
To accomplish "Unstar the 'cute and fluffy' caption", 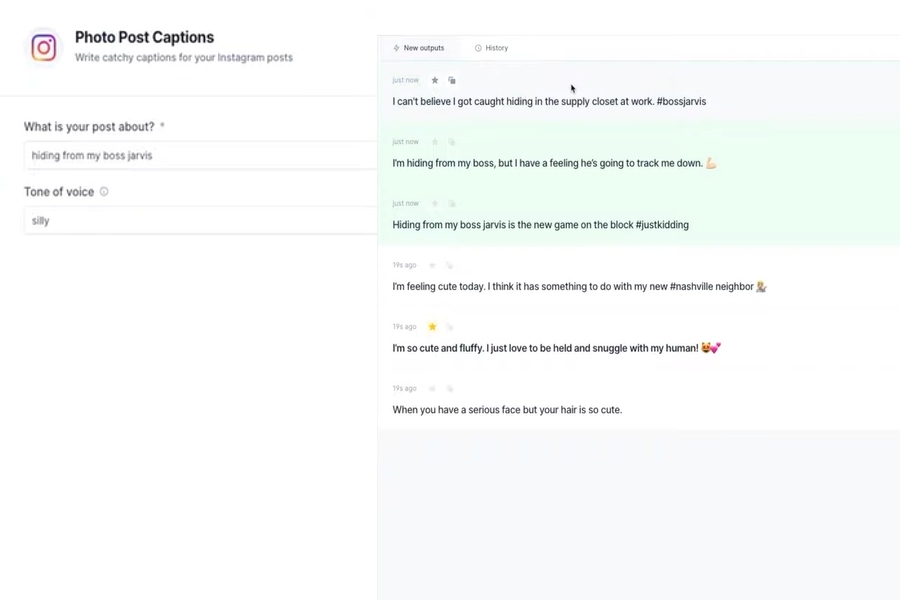I will pos(433,327).
